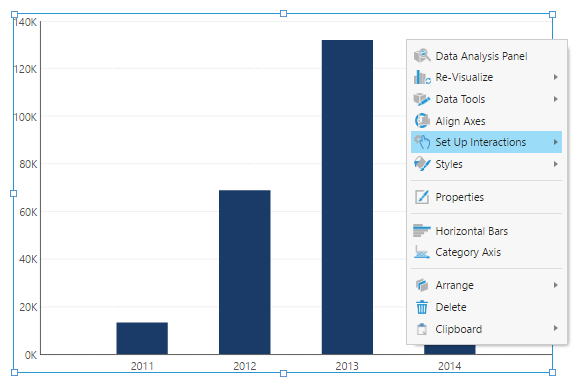The image size is (575, 389).
Task: Click the Delete trash can icon
Action: [x=422, y=307]
